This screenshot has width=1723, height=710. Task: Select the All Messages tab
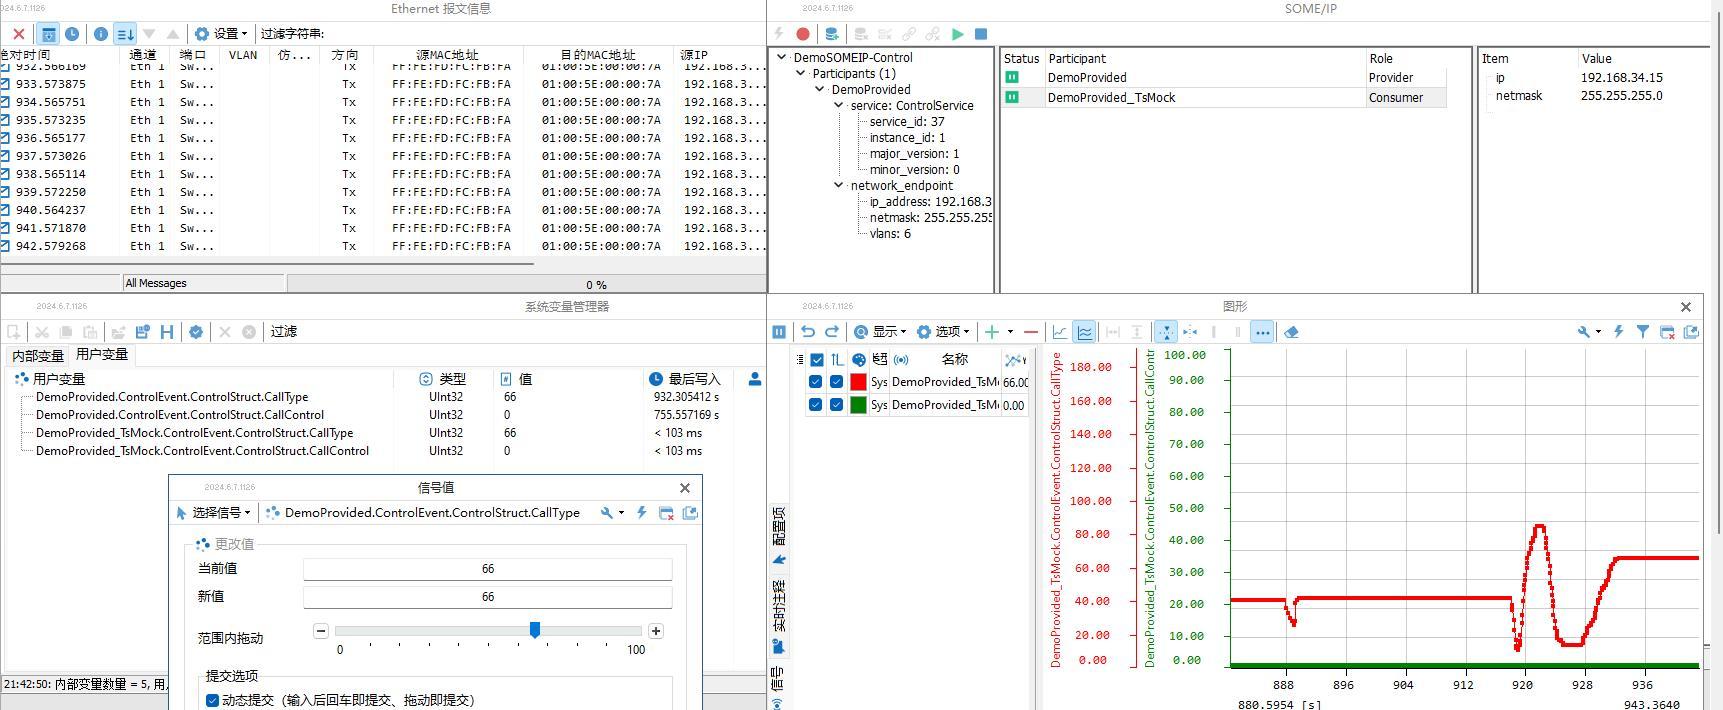[156, 283]
